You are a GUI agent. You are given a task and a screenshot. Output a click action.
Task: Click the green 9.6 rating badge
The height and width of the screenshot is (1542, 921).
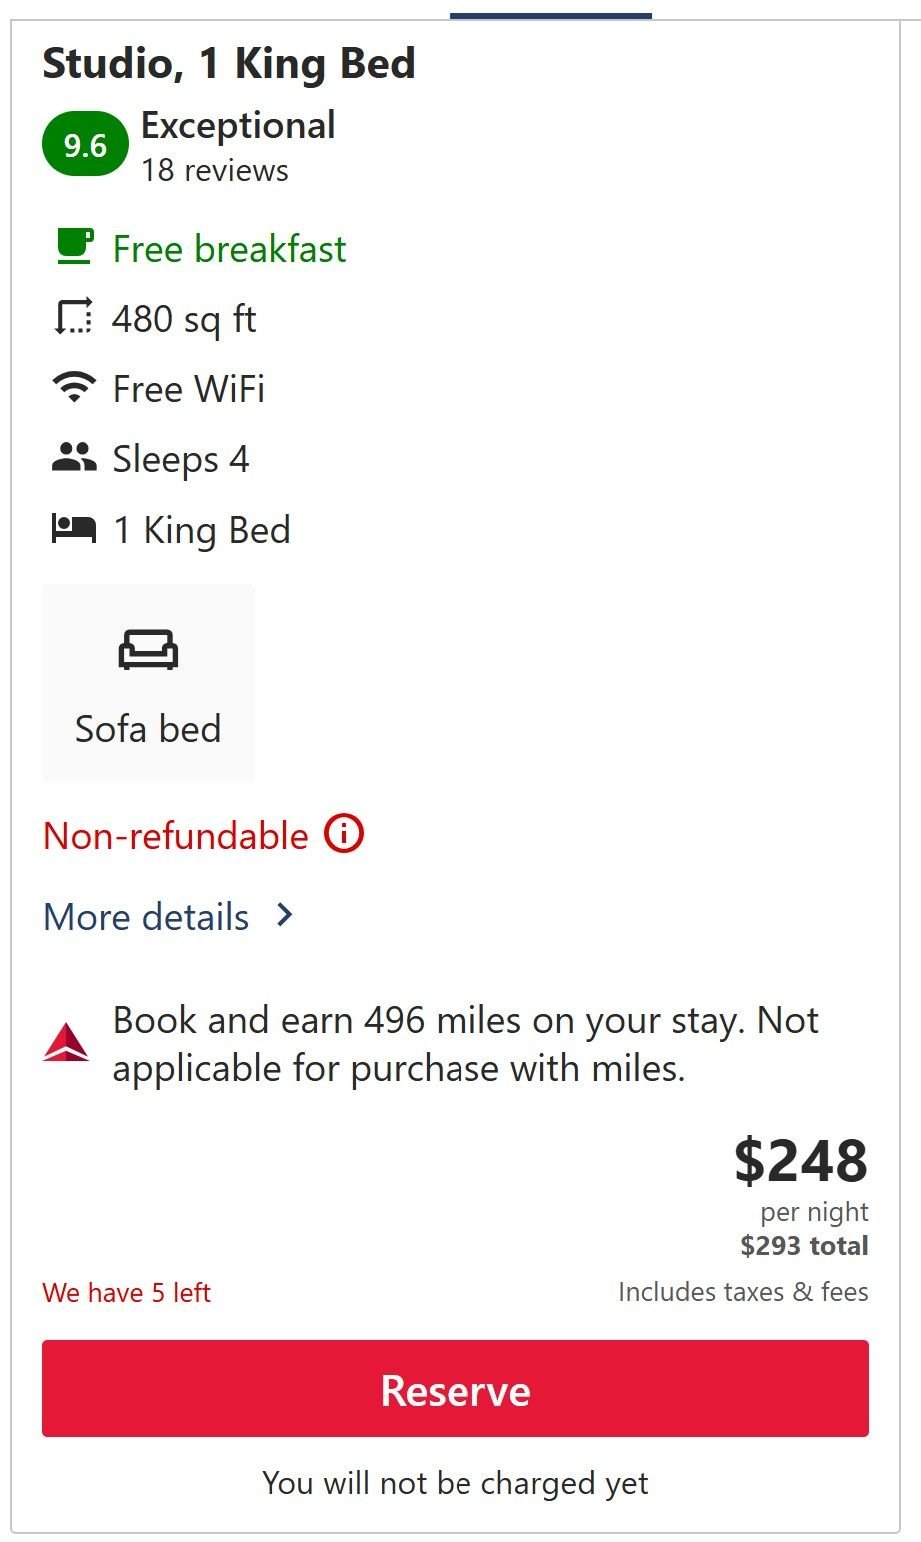click(x=85, y=146)
